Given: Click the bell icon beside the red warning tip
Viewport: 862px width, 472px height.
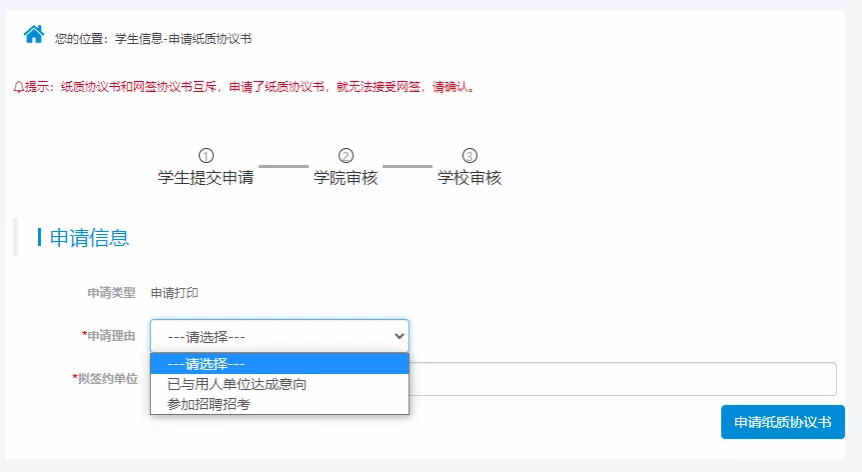Looking at the screenshot, I should click(x=18, y=87).
